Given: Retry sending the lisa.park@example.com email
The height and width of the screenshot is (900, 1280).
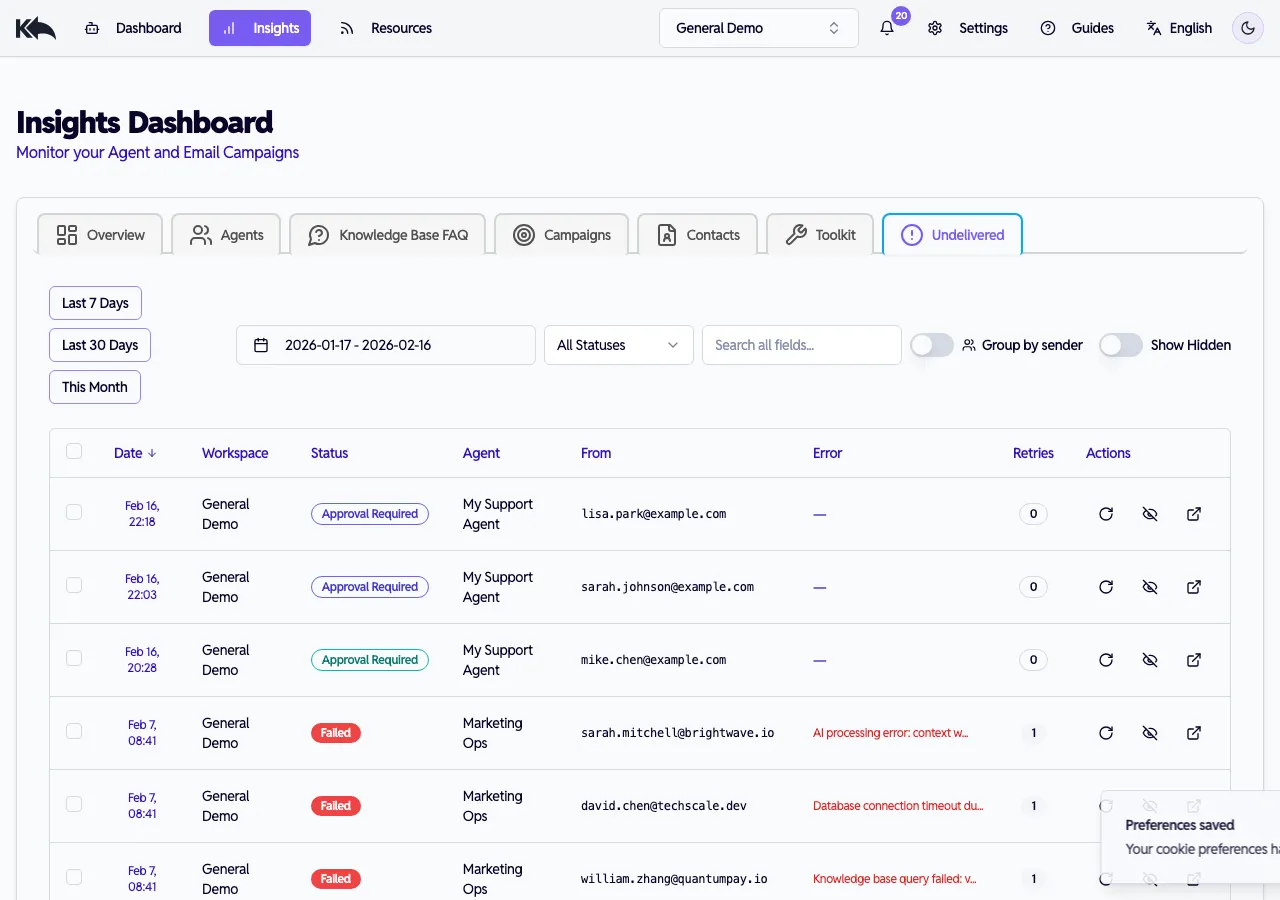Looking at the screenshot, I should [x=1106, y=513].
